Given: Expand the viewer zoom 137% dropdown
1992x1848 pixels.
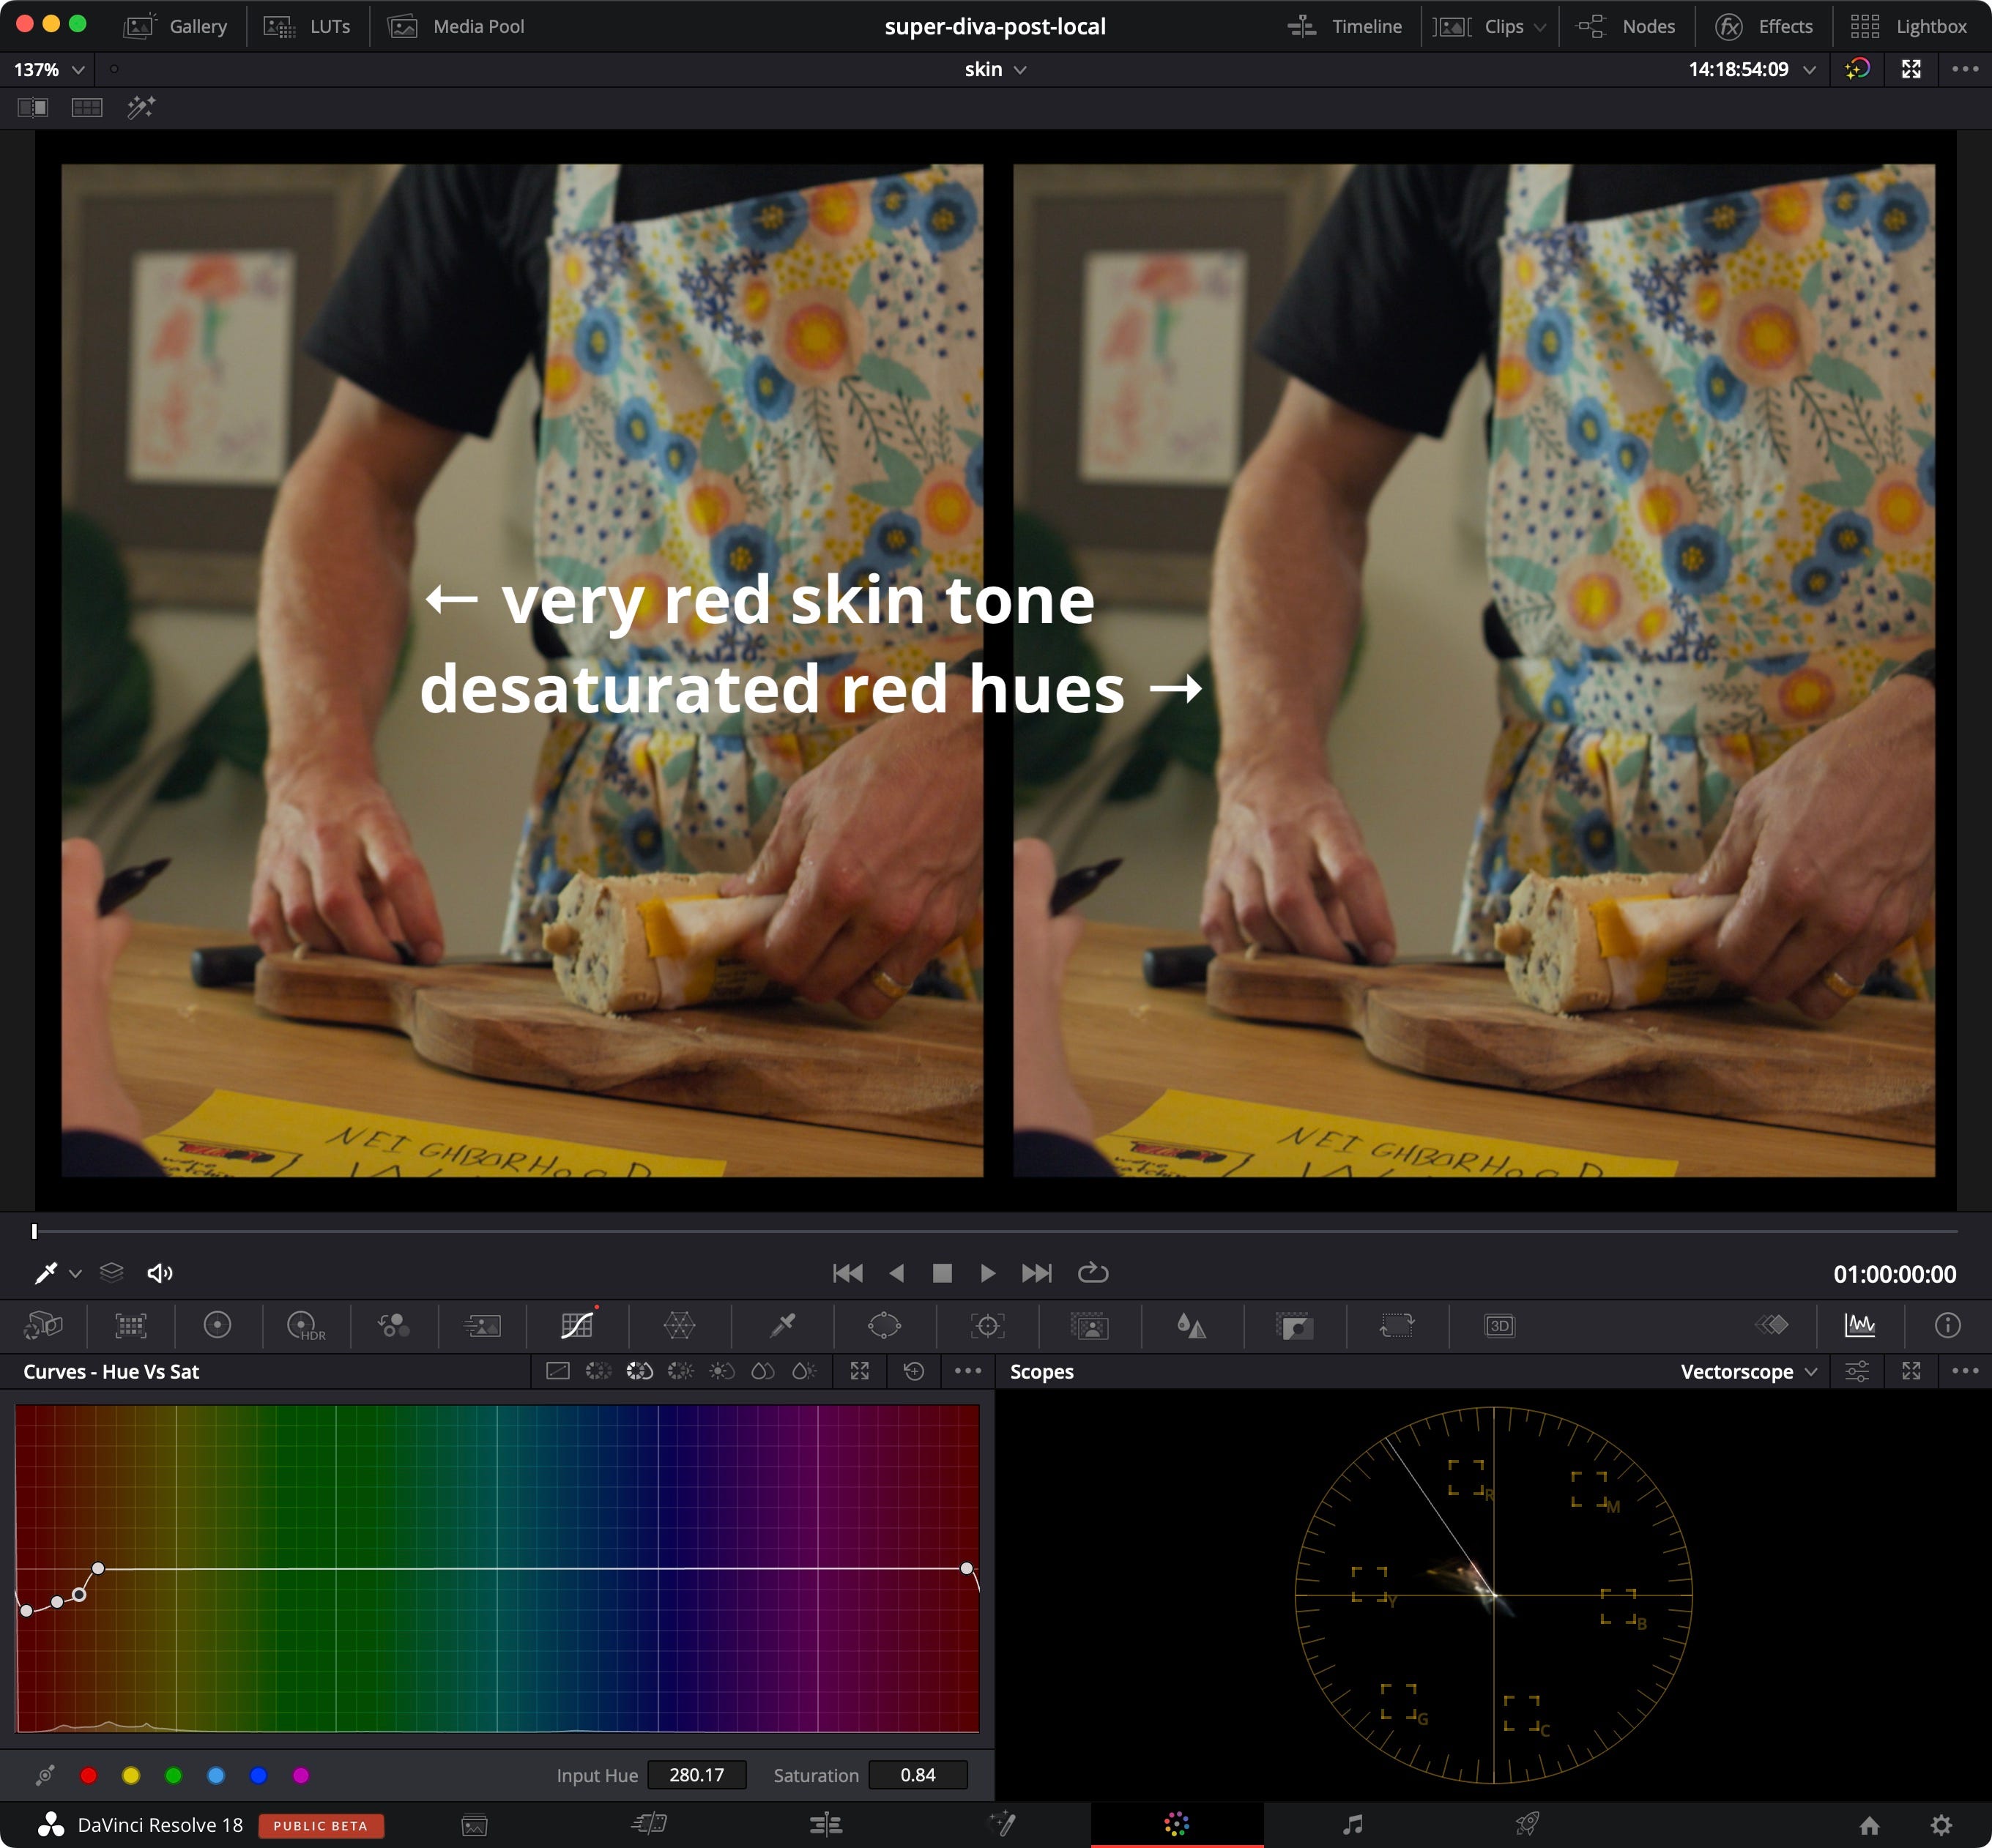Looking at the screenshot, I should (78, 70).
